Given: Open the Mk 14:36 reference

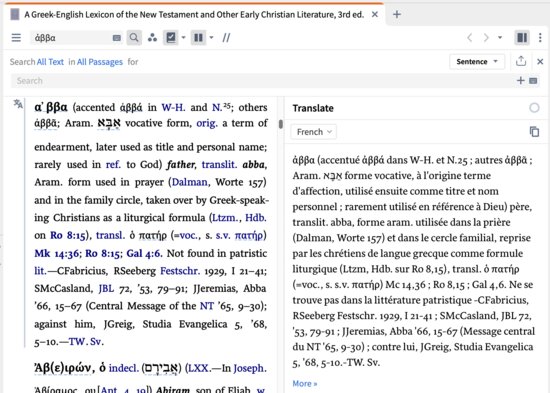Looking at the screenshot, I should point(56,253).
